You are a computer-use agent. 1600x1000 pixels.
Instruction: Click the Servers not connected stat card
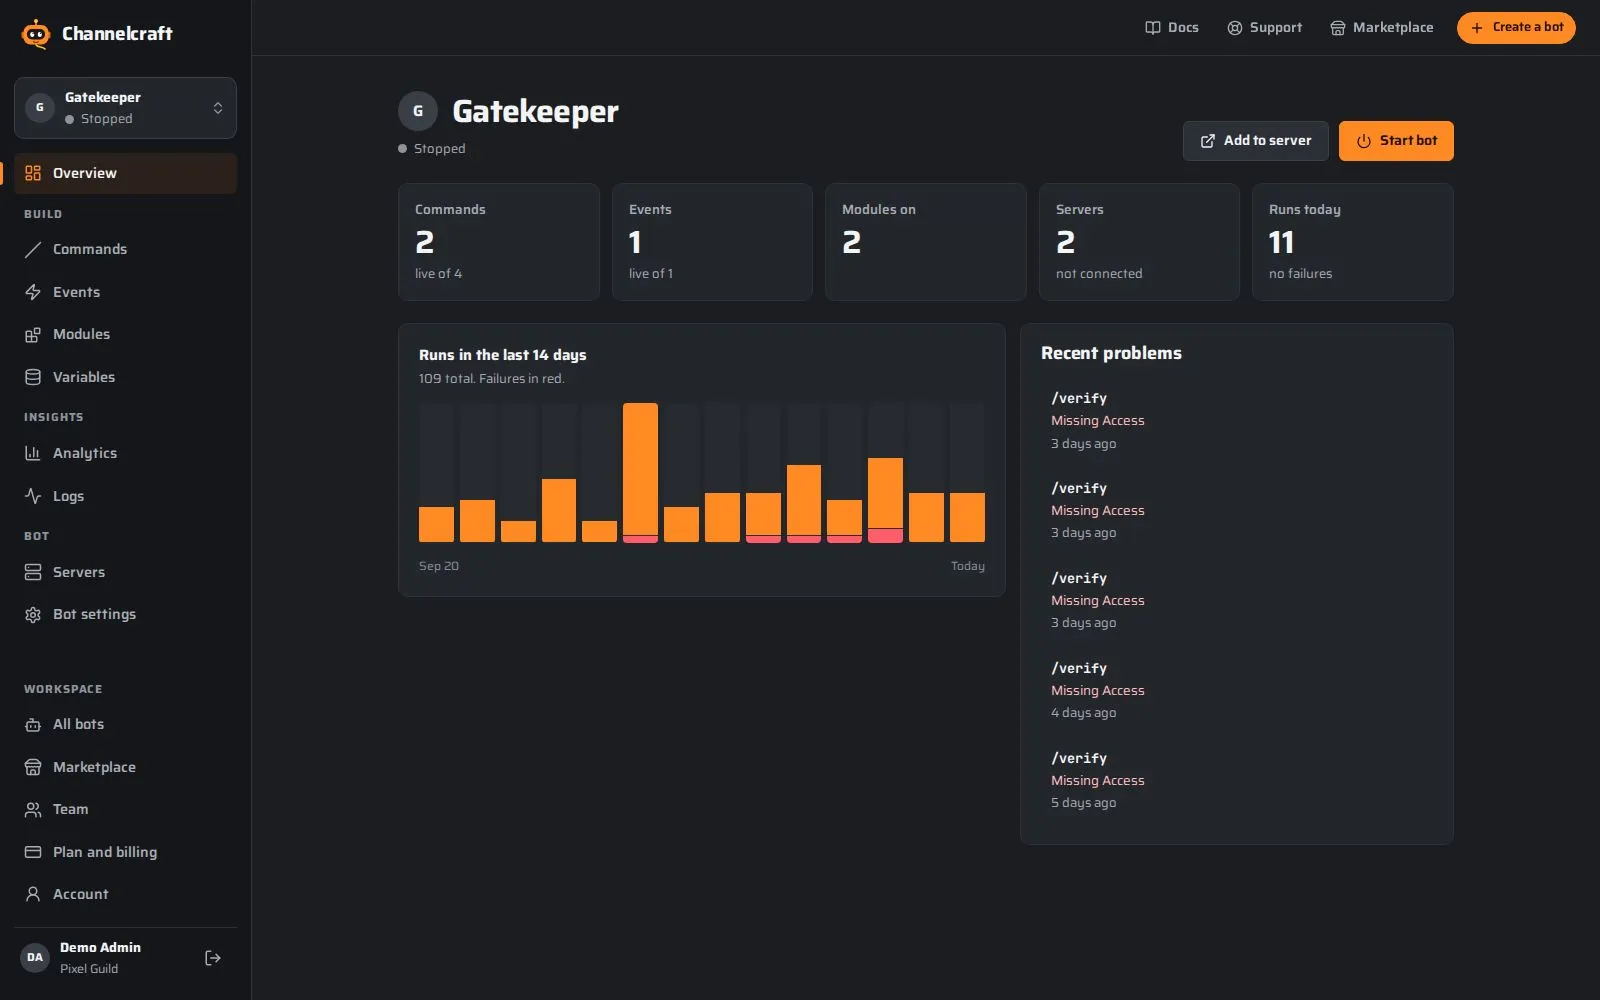click(1139, 242)
